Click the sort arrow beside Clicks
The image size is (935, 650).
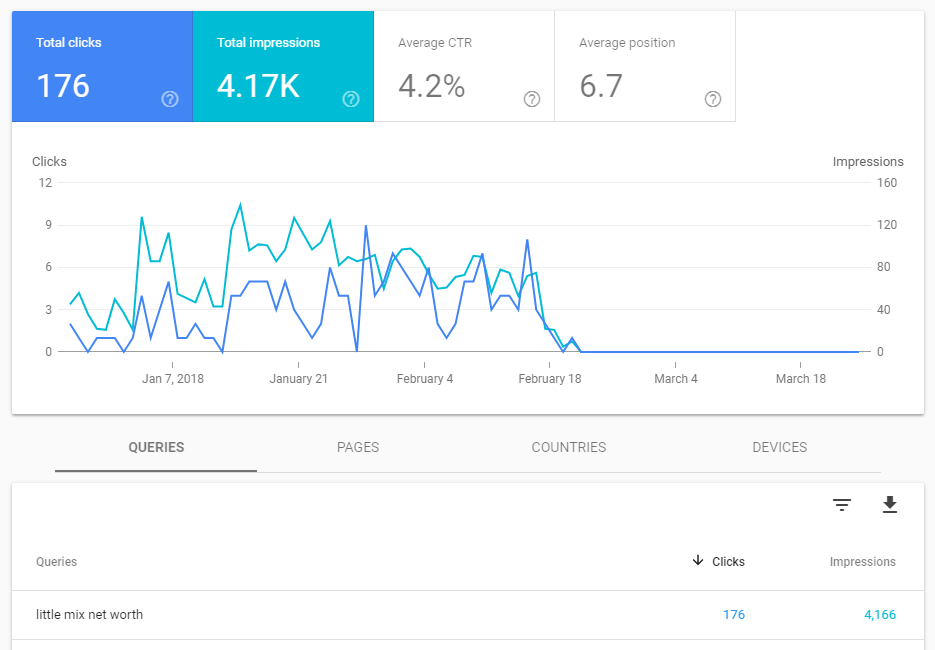(x=698, y=561)
